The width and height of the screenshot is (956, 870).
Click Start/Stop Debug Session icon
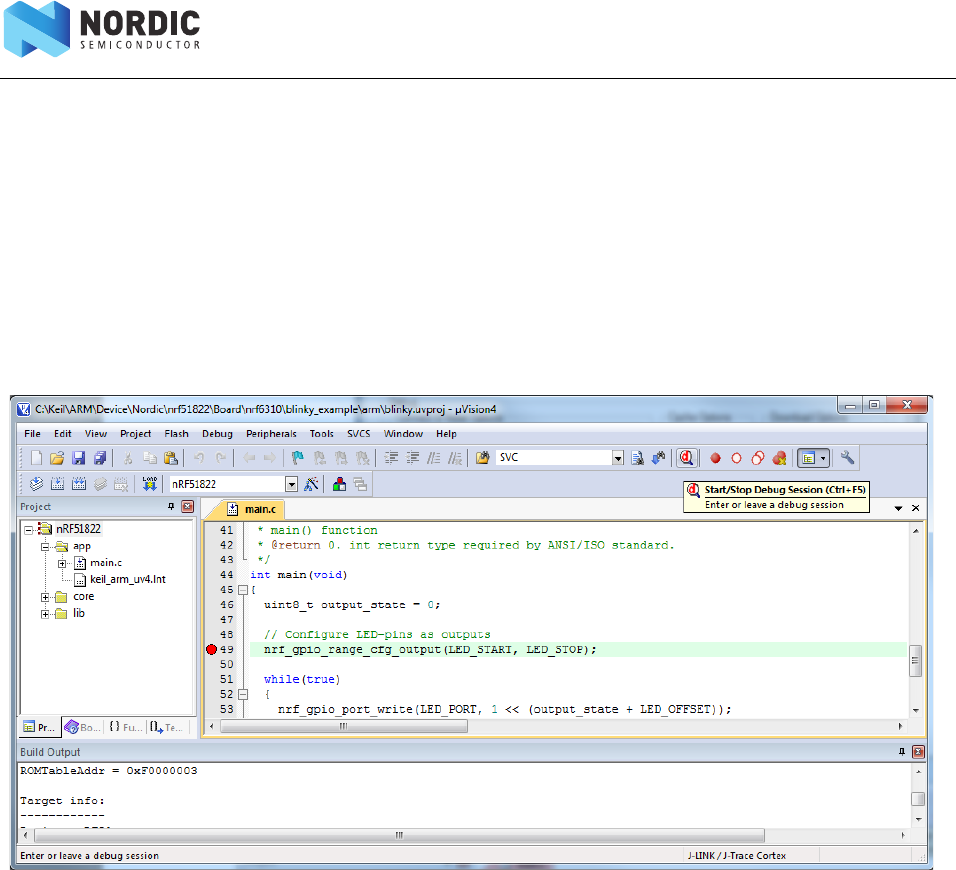[686, 458]
